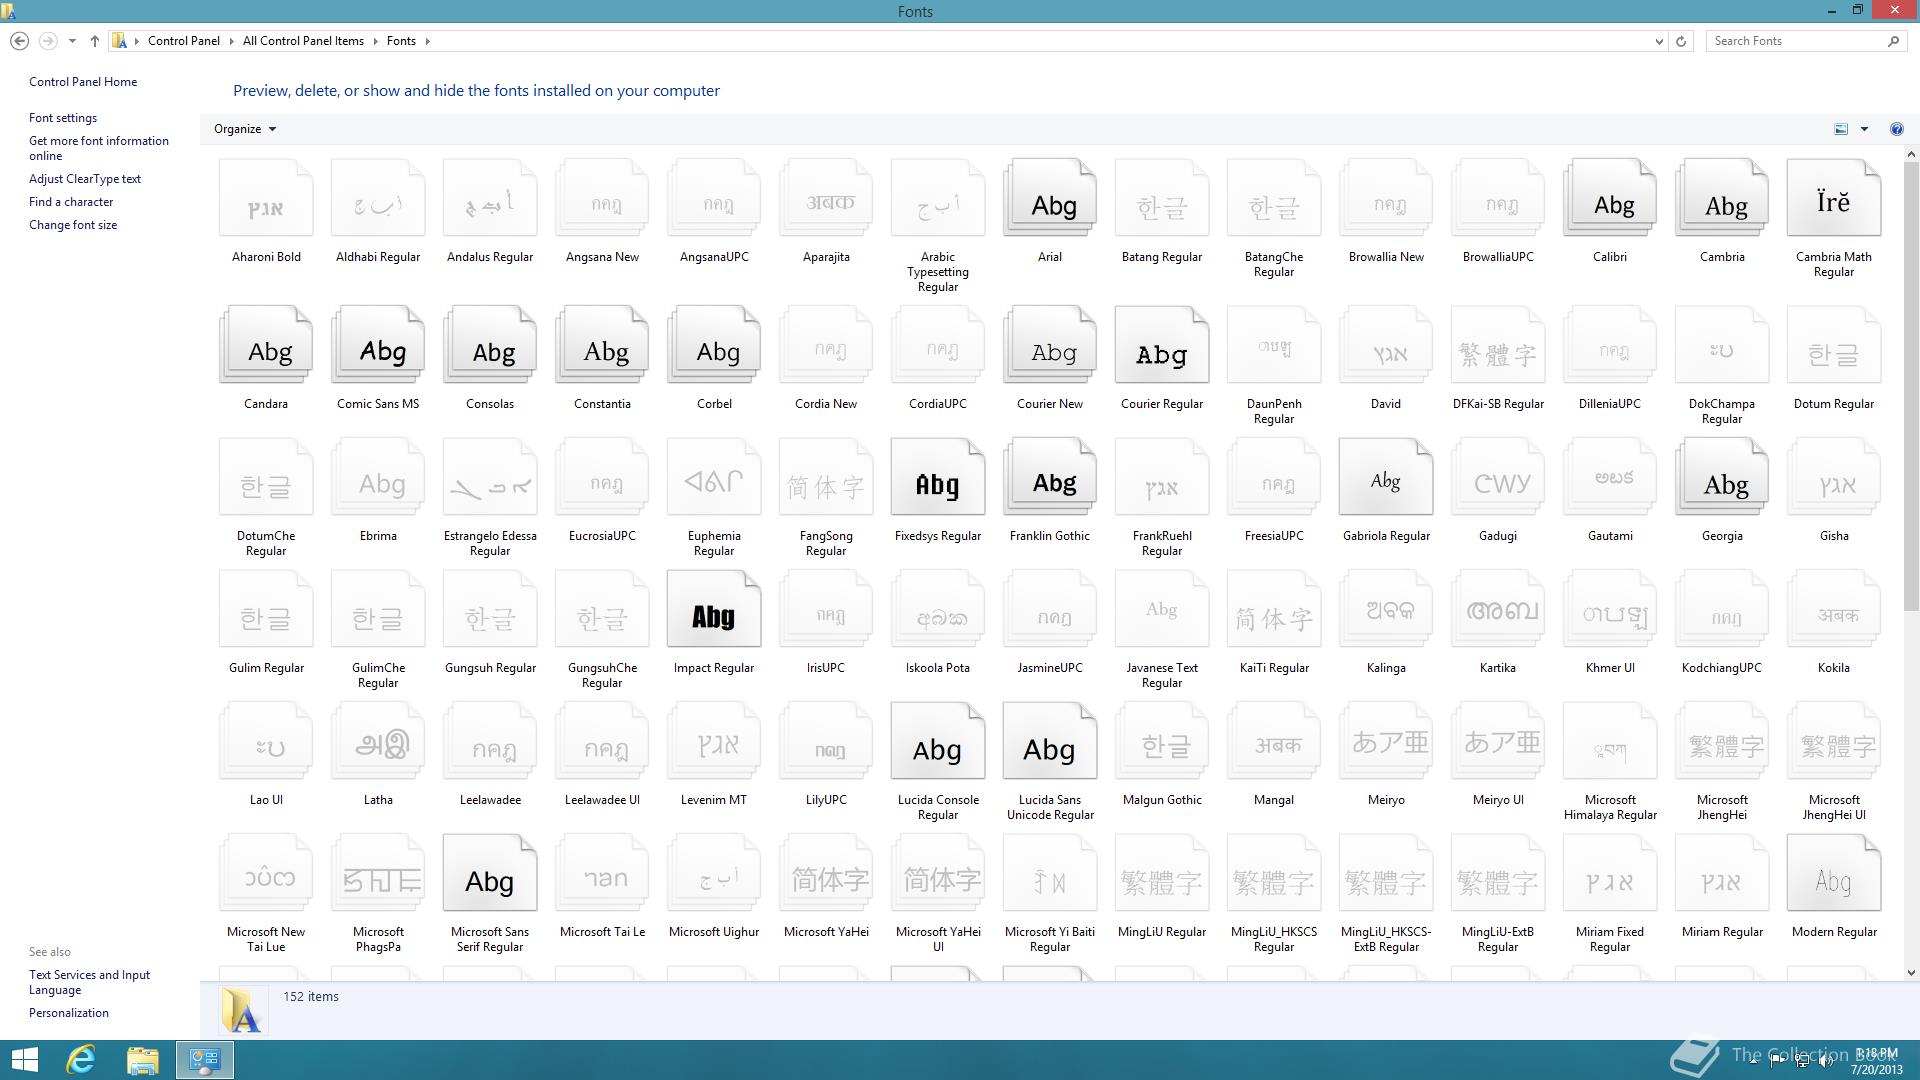The image size is (1920, 1080).
Task: Expand the Fonts breadcrumb arrow
Action: [427, 41]
